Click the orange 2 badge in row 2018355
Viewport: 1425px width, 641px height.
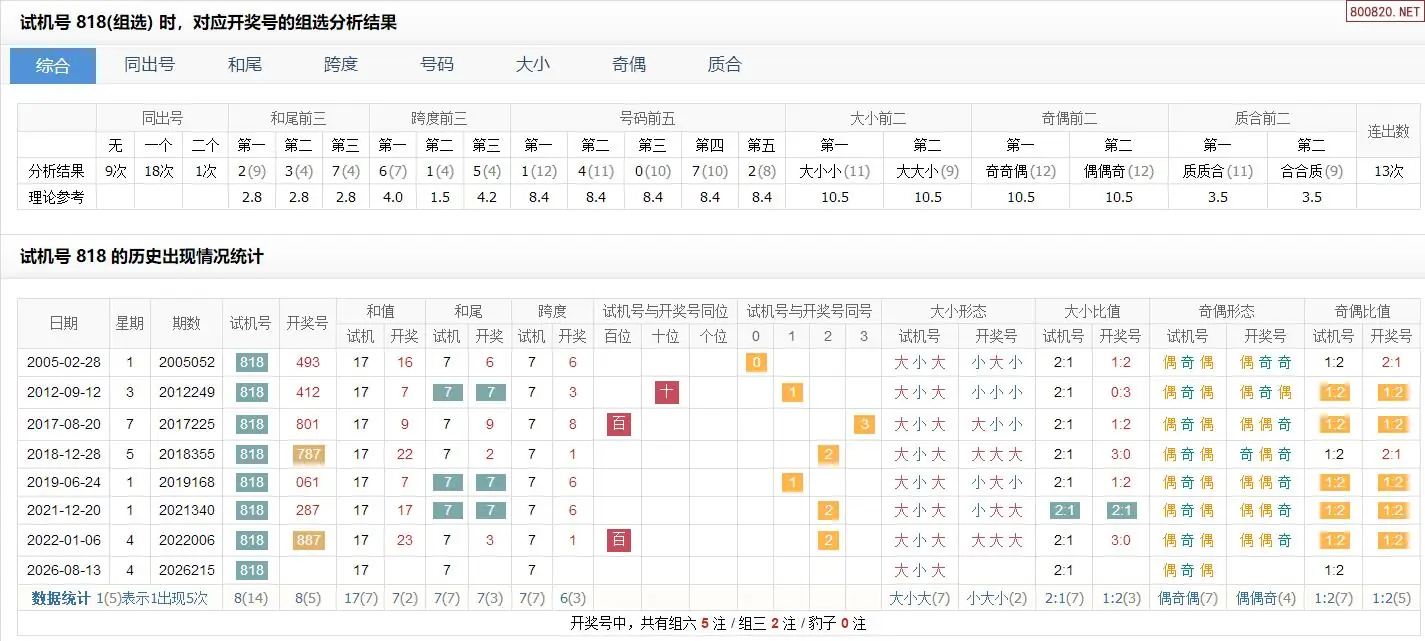click(828, 455)
